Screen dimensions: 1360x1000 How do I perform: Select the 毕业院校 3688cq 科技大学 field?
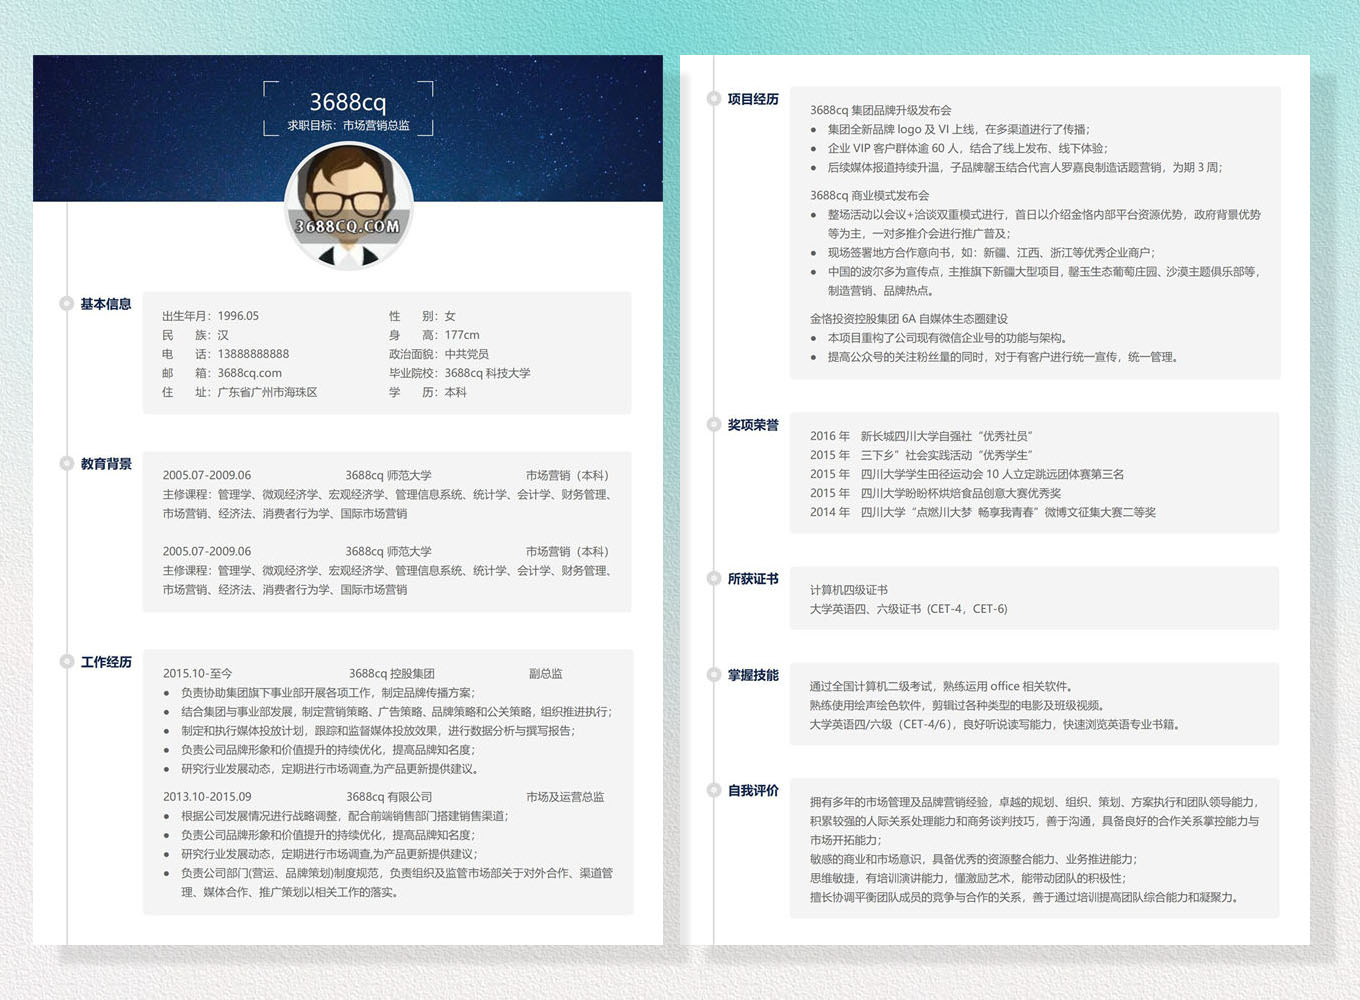[x=459, y=373]
